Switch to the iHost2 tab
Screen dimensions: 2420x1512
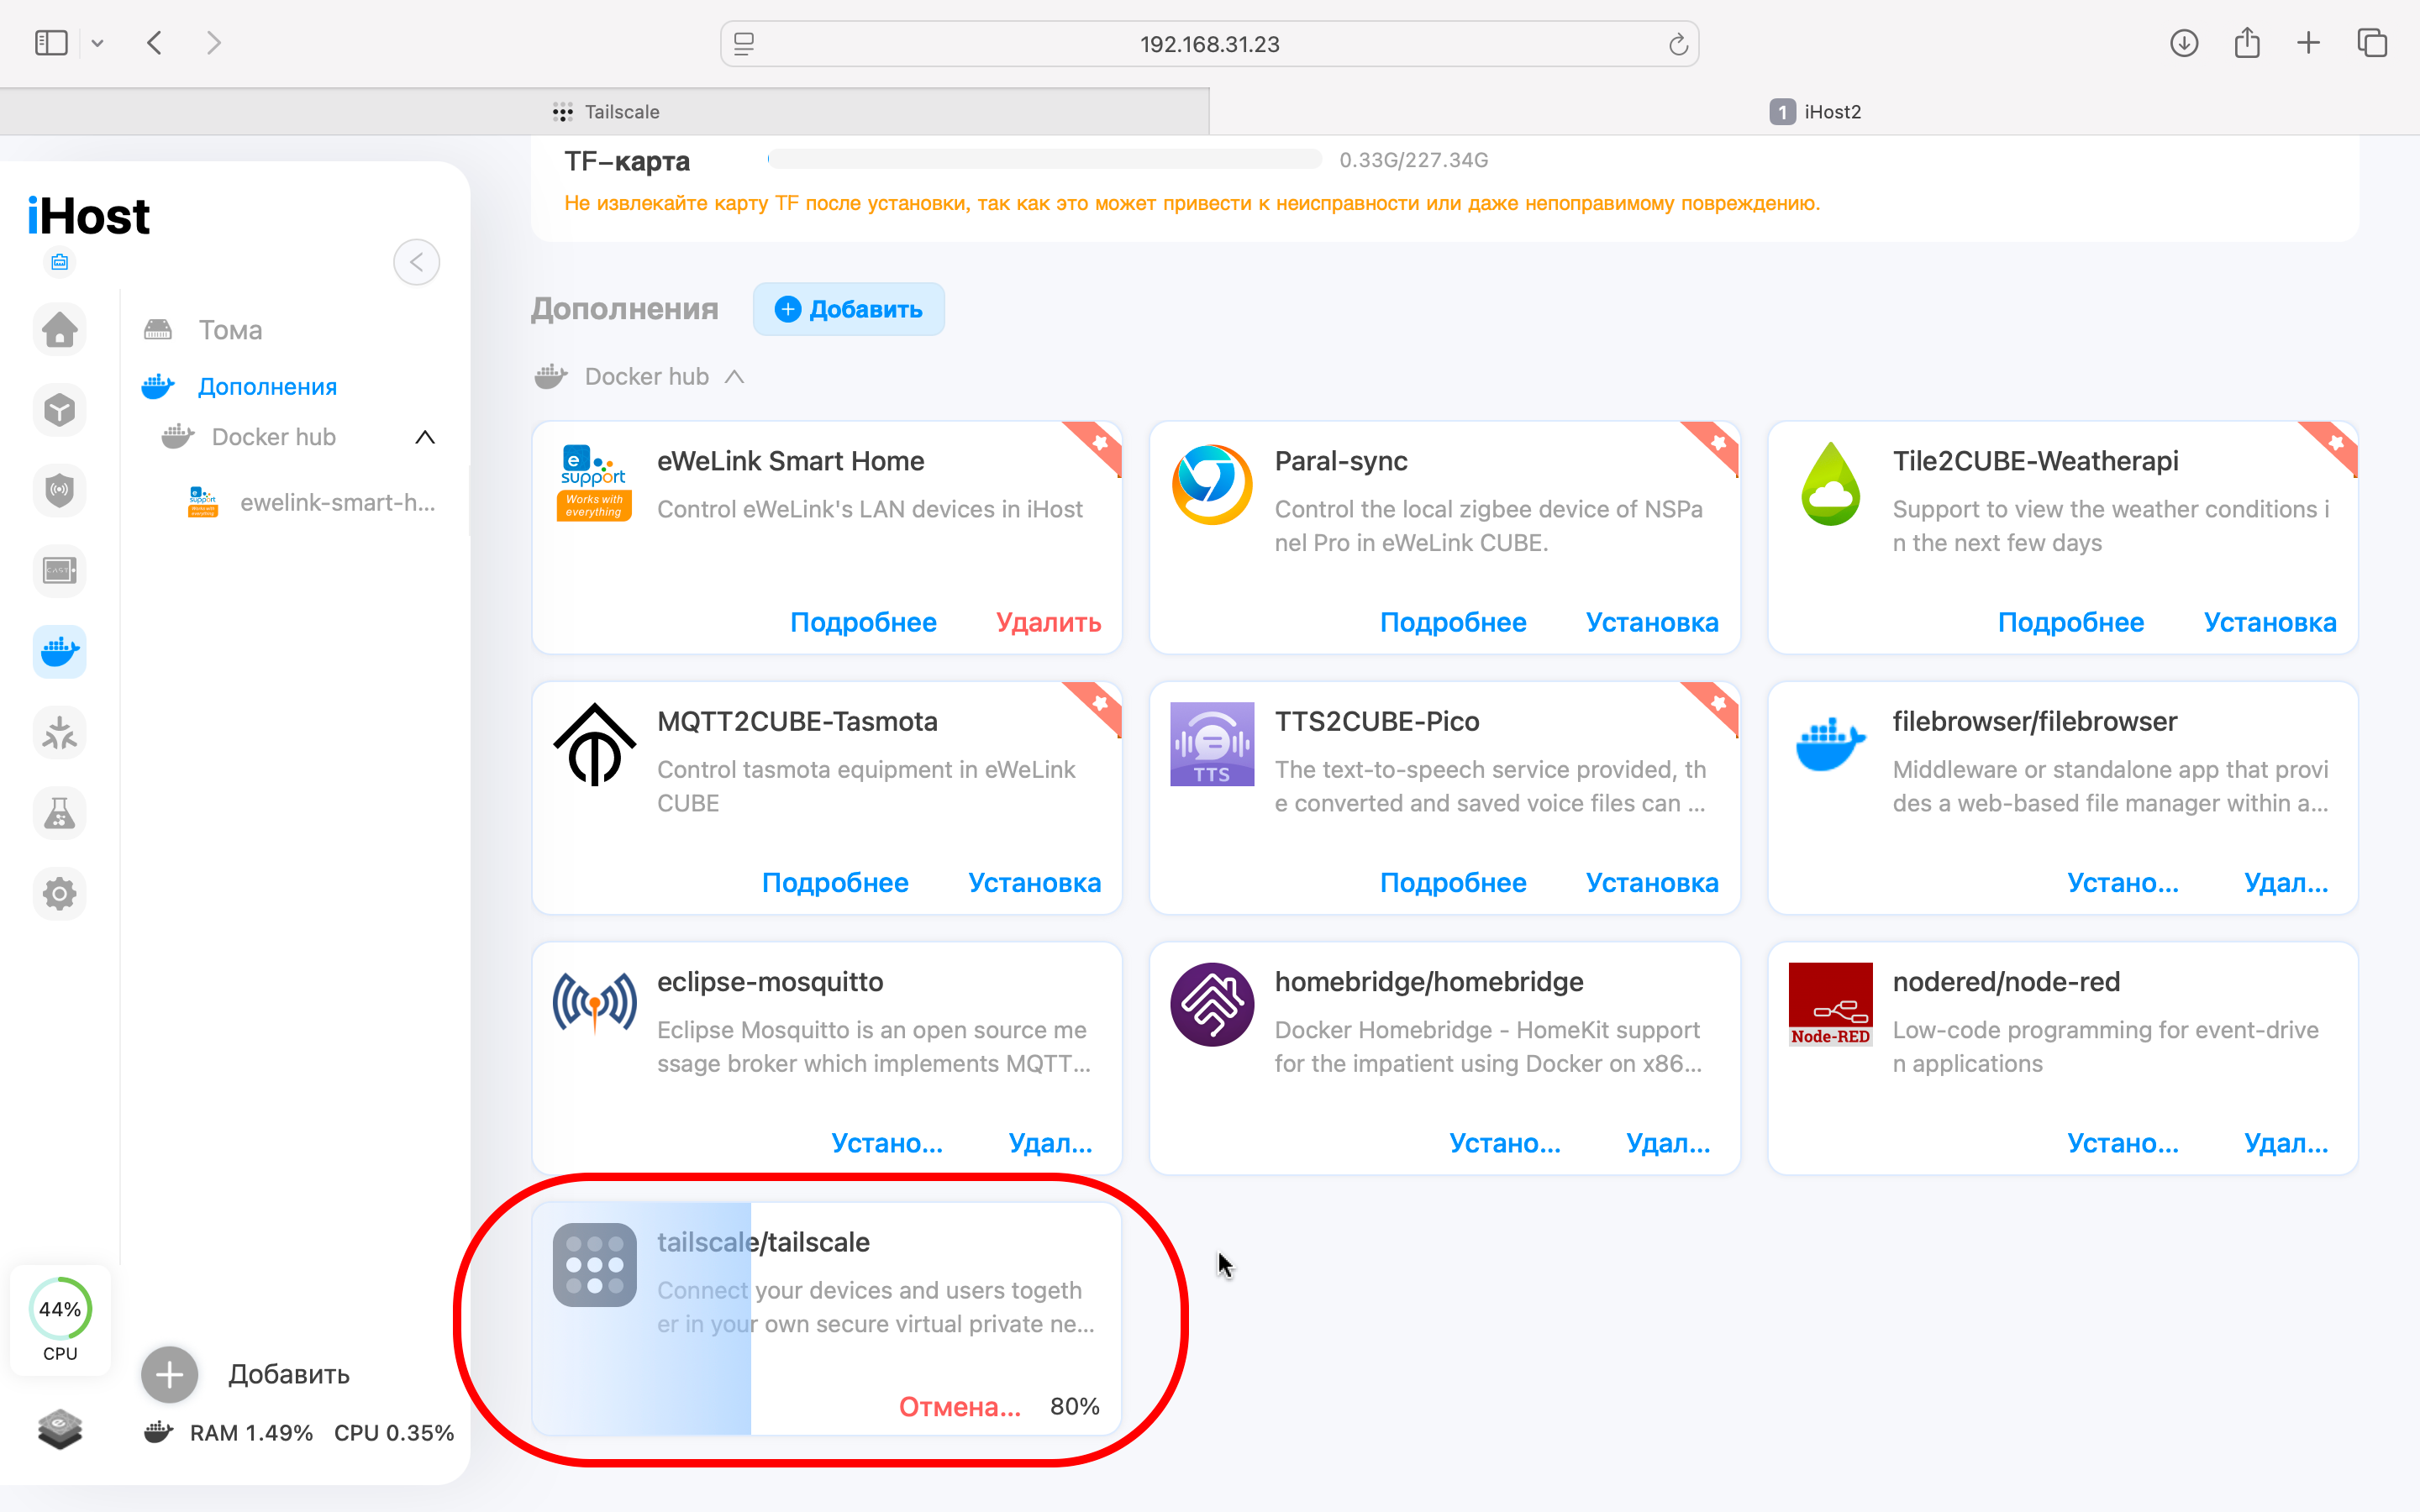click(x=1815, y=112)
